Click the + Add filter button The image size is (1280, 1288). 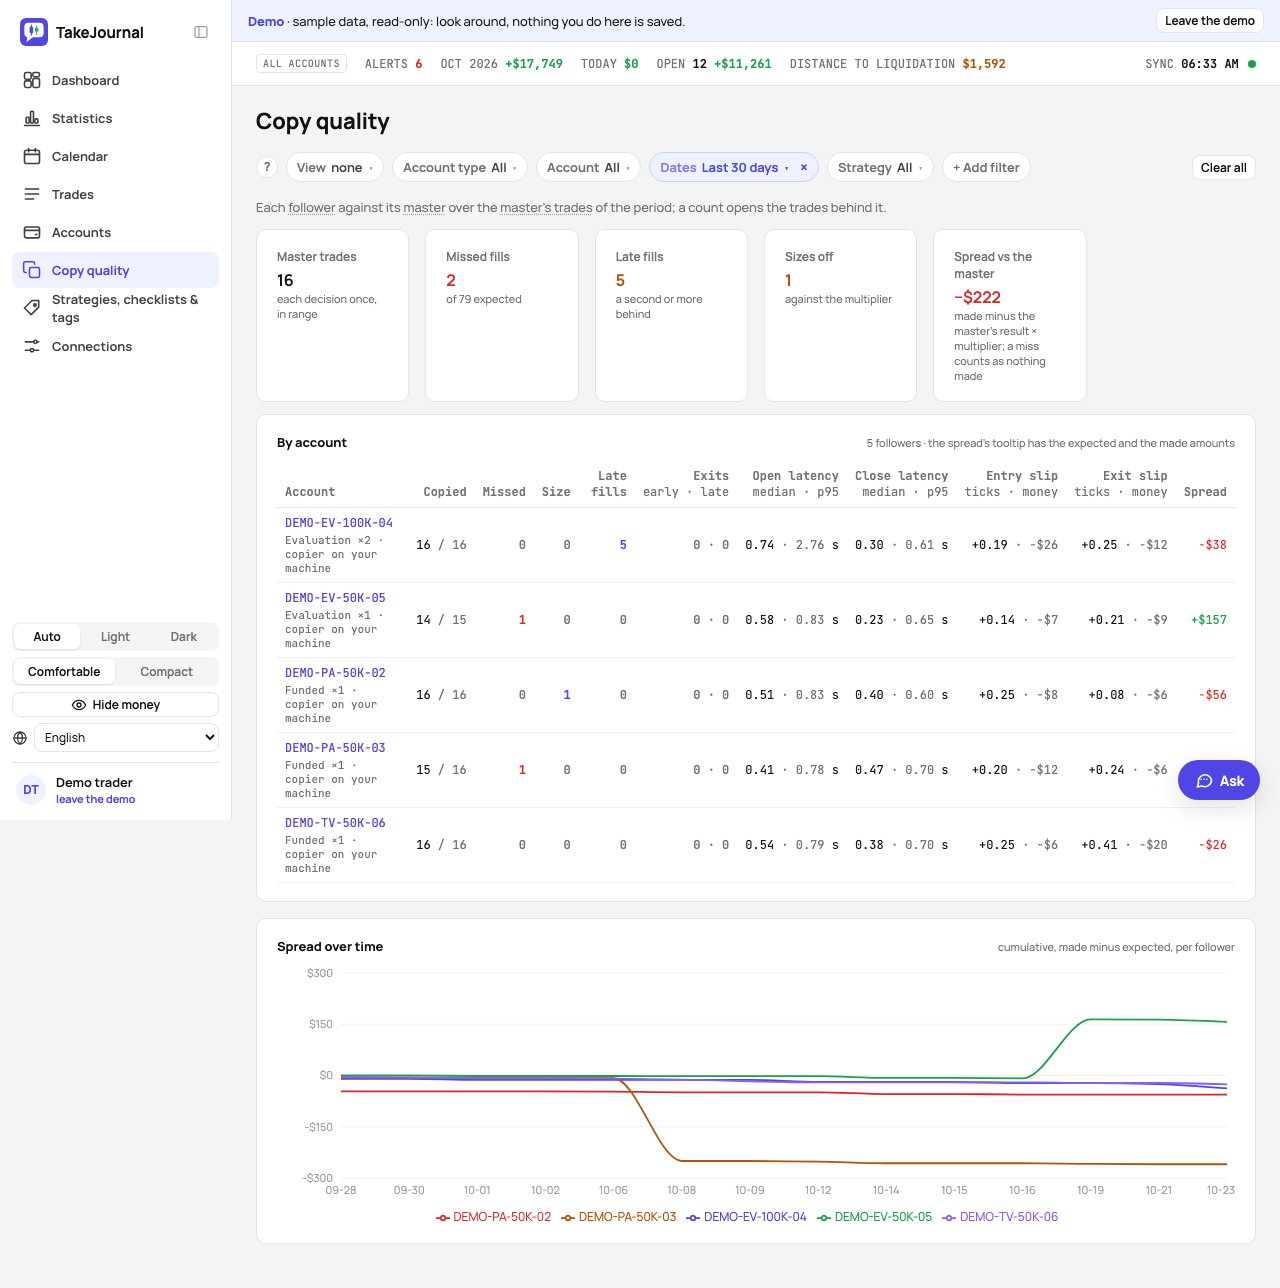click(986, 167)
